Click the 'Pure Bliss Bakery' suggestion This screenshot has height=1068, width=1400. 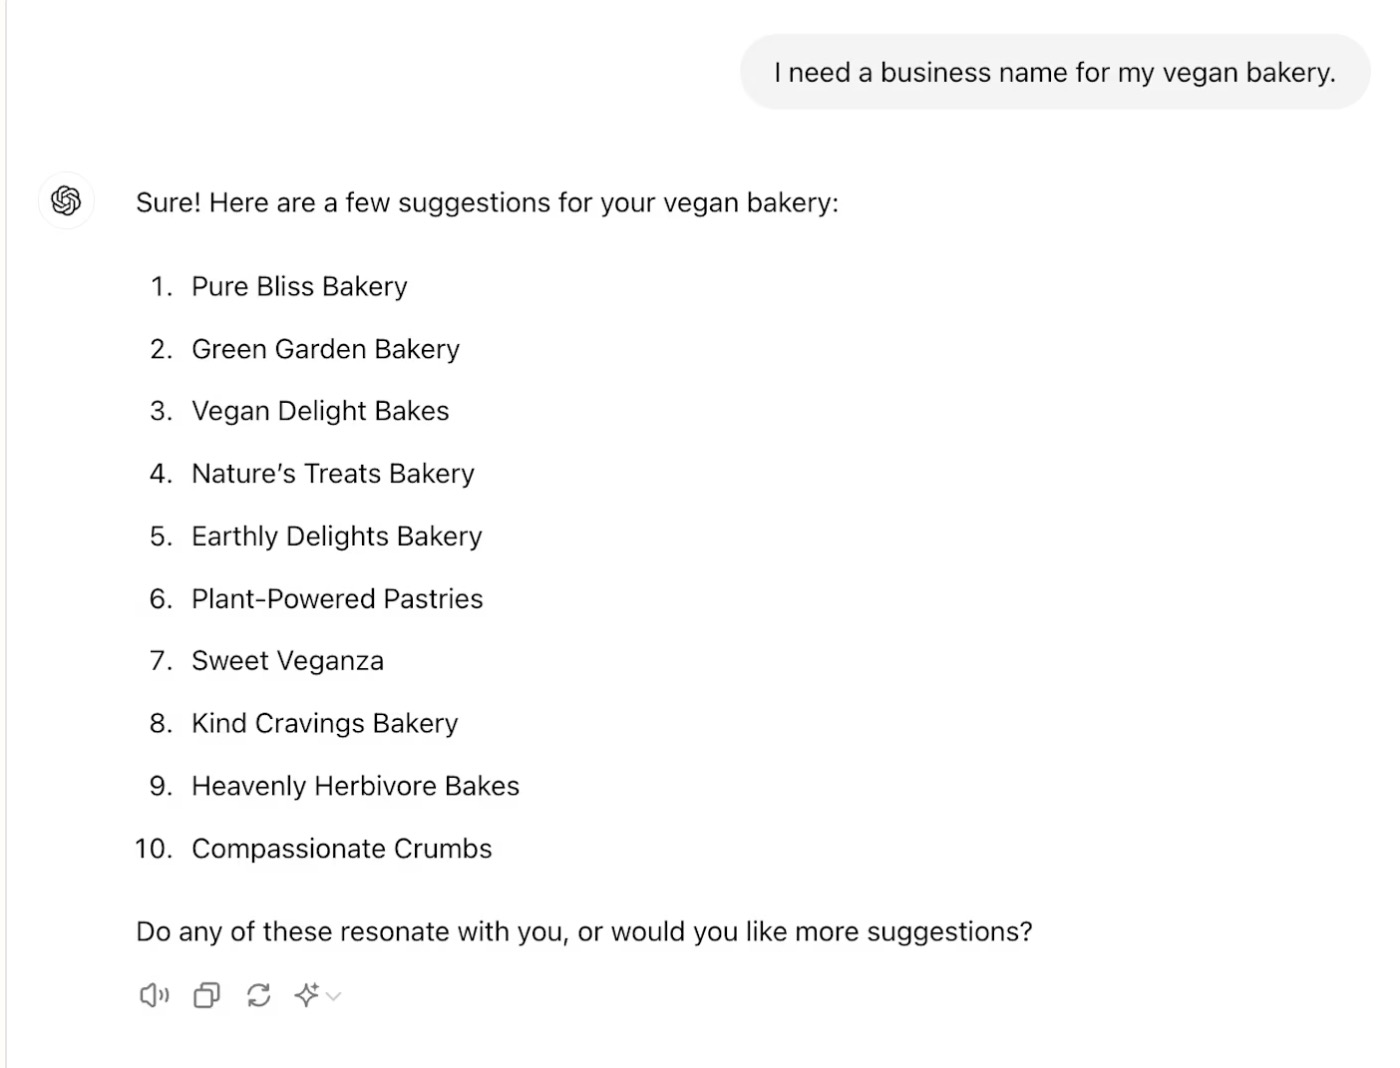point(299,286)
